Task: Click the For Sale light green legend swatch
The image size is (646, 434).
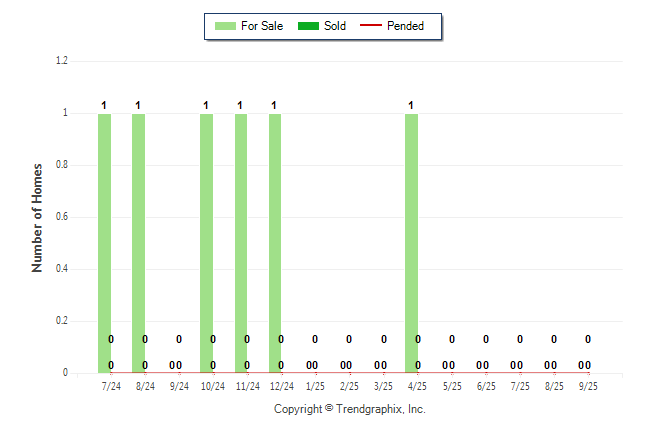Action: click(224, 26)
